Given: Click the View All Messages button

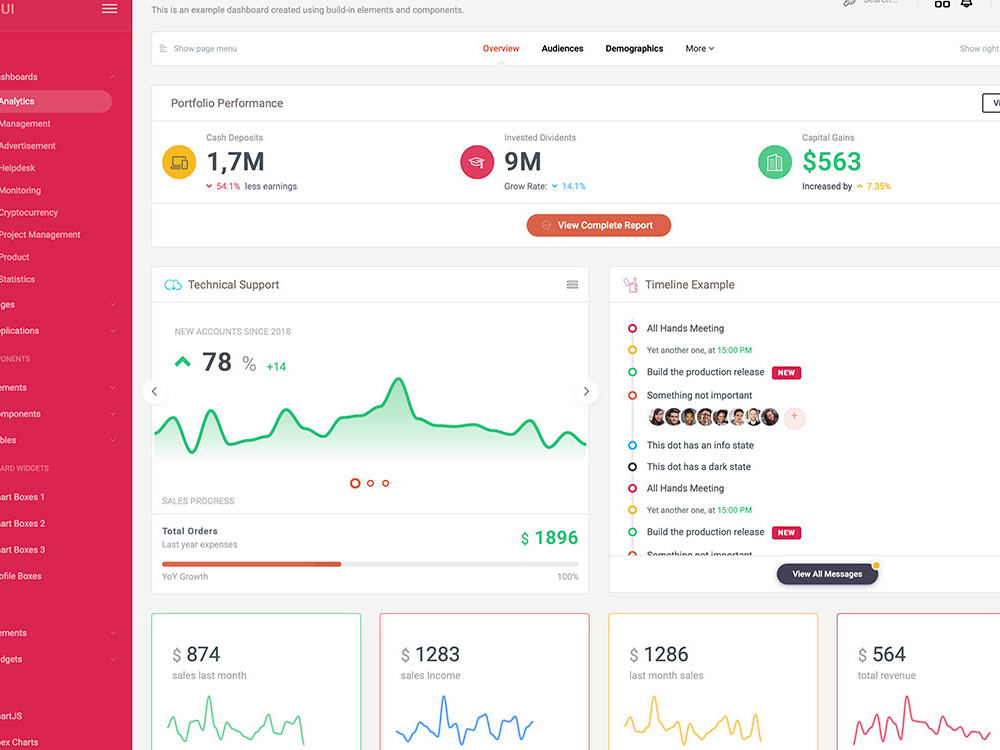Looking at the screenshot, I should coord(827,574).
